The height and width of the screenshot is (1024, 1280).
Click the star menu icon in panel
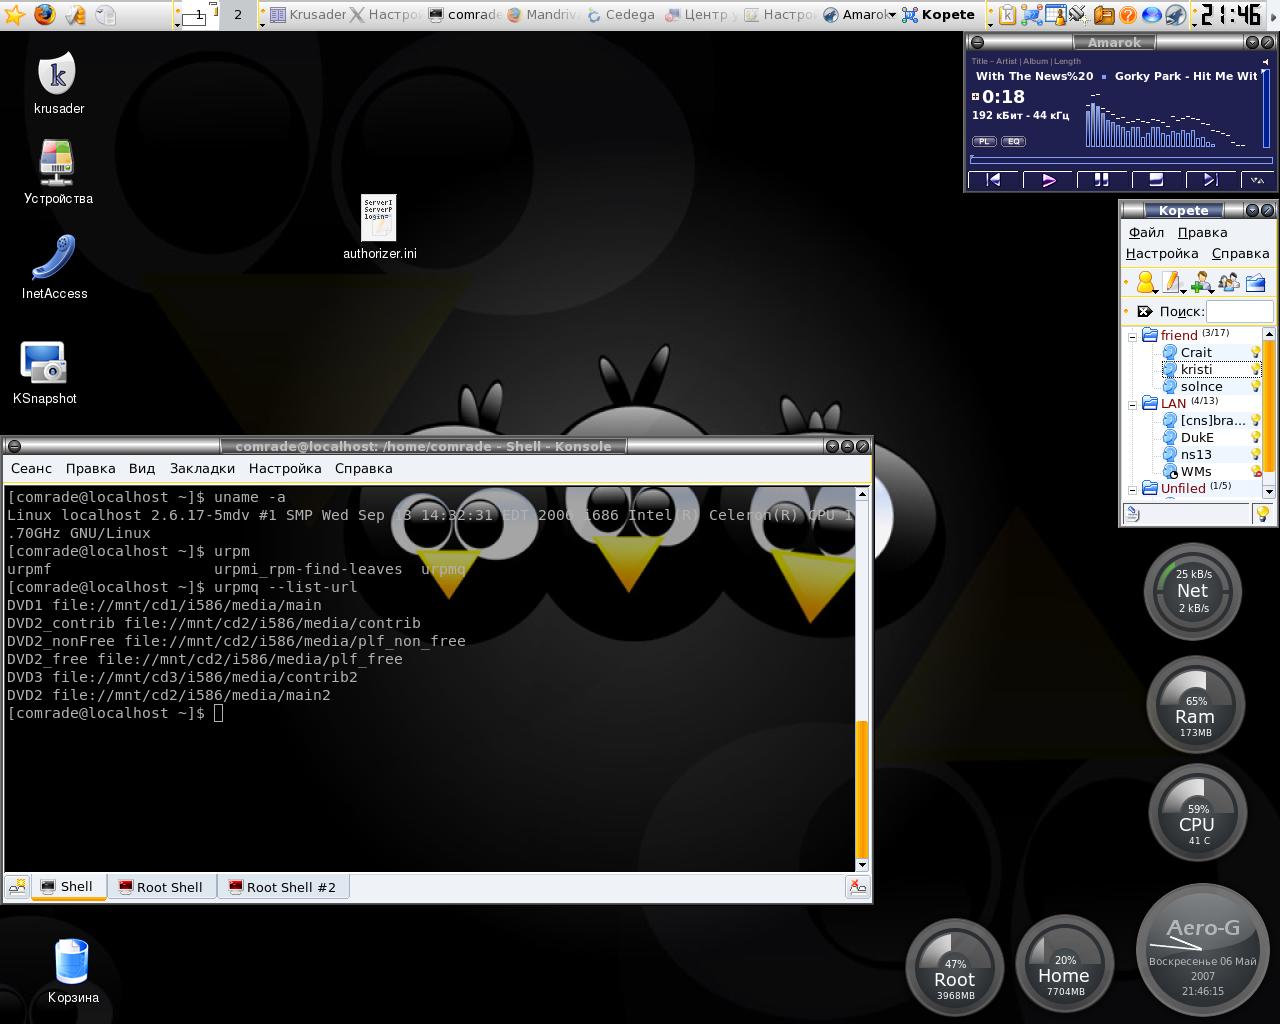tap(14, 15)
